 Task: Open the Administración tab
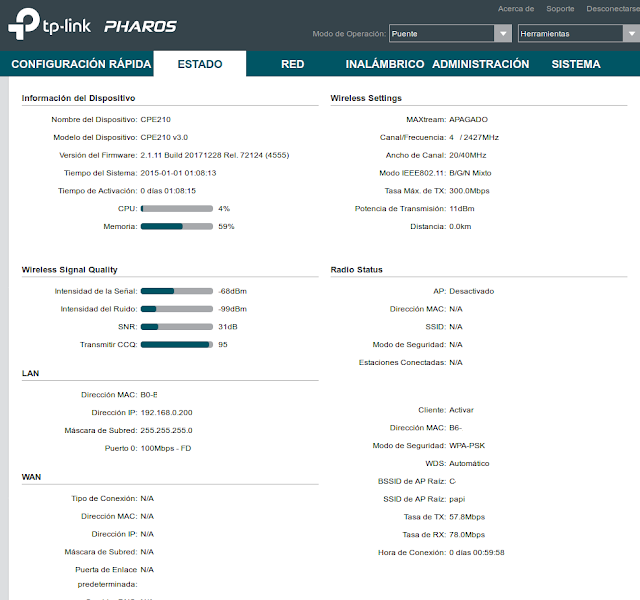pyautogui.click(x=480, y=64)
